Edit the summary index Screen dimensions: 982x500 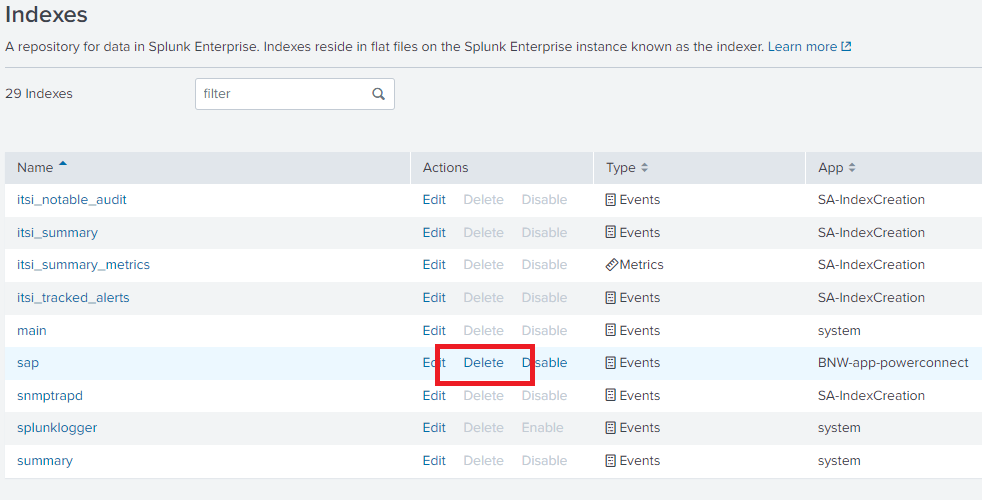pyautogui.click(x=434, y=461)
